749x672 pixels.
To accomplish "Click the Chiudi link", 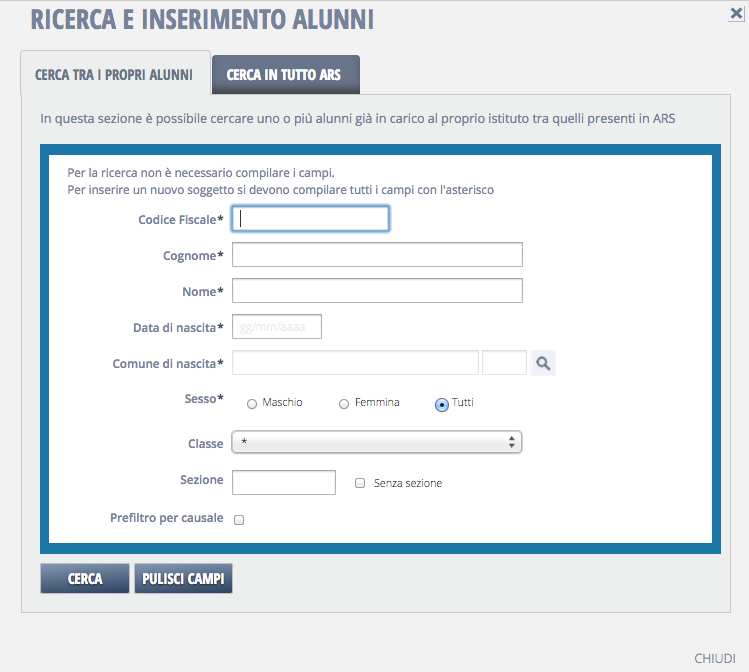I will coord(715,658).
